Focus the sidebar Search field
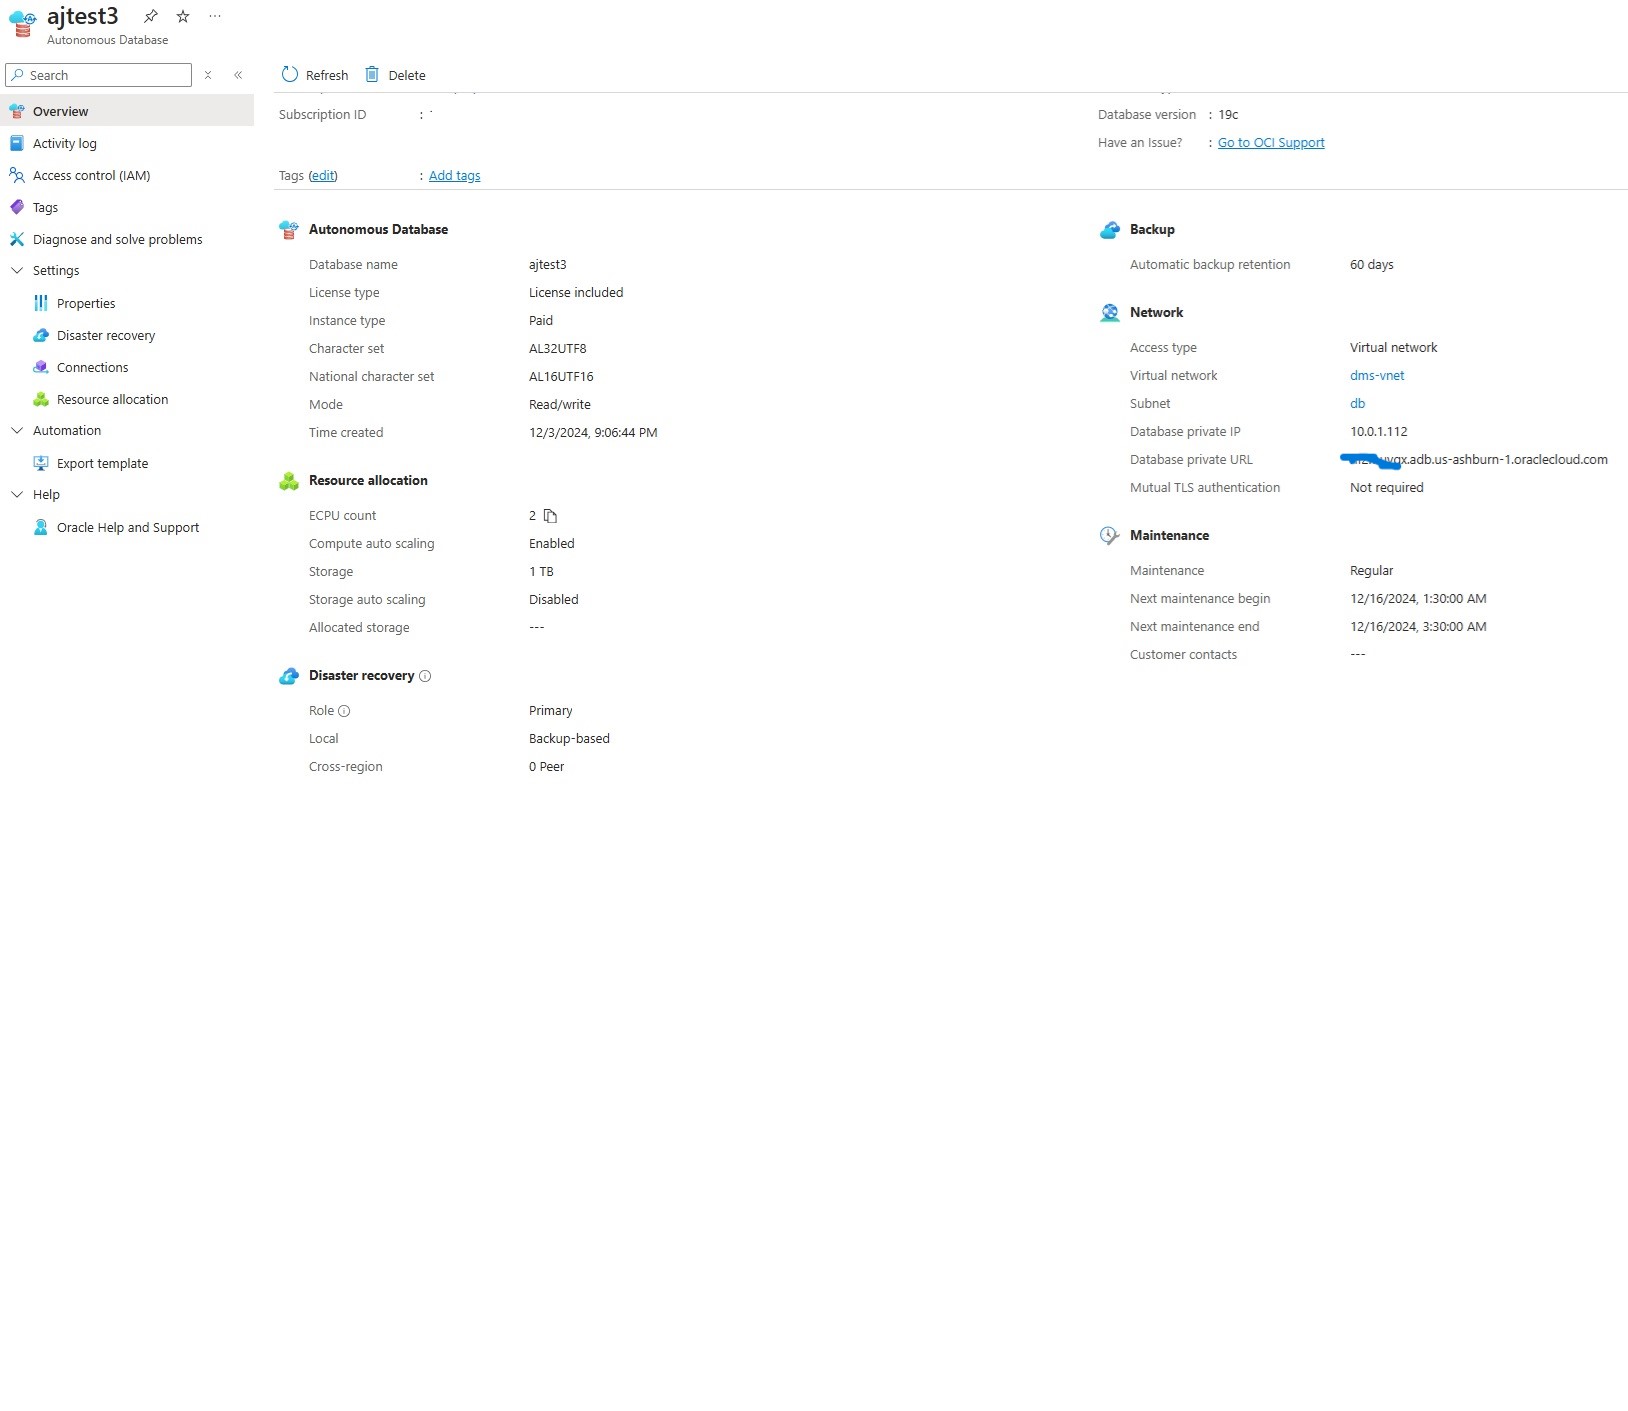 point(98,75)
